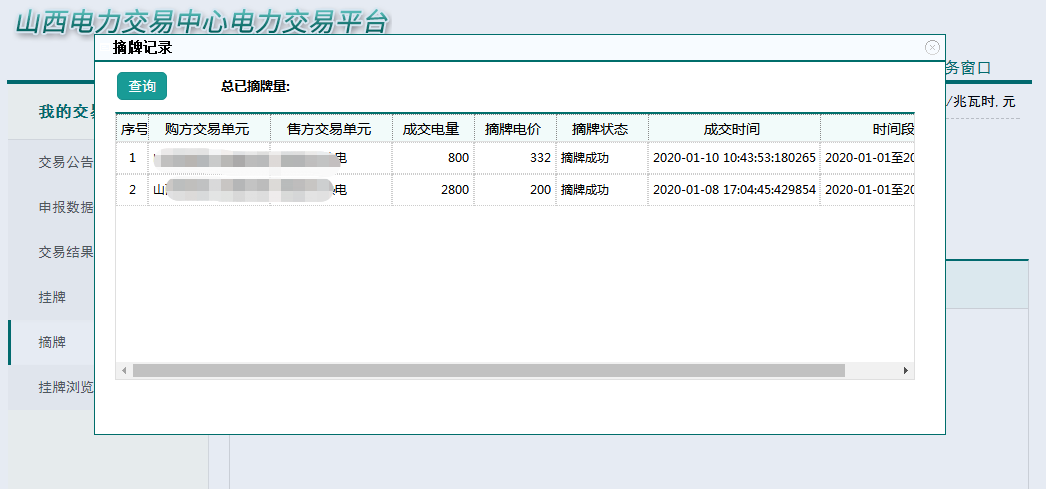This screenshot has height=489, width=1046.
Task: Click 售方交易单元 column header
Action: 329,129
